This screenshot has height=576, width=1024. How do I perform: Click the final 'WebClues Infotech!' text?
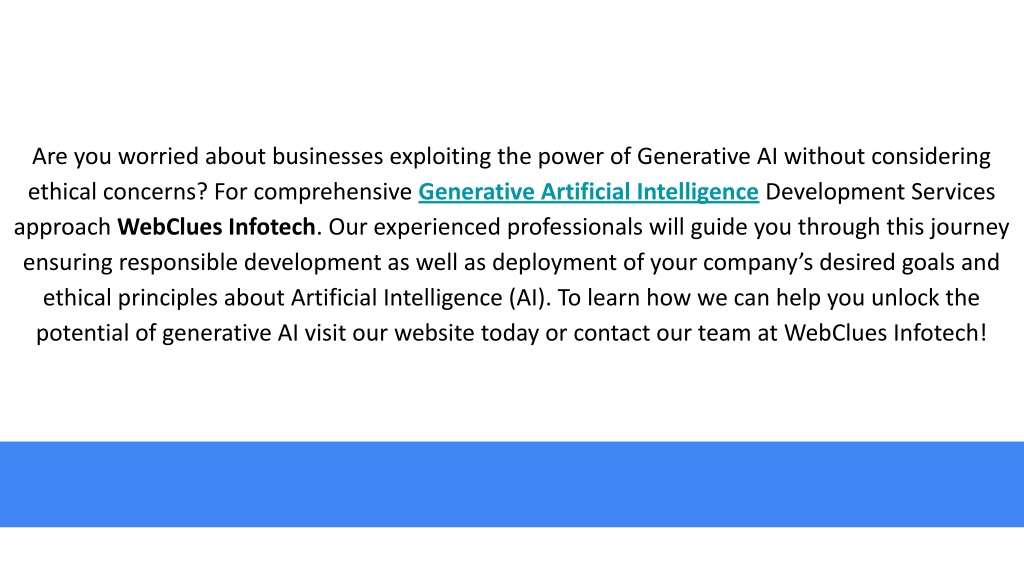886,333
